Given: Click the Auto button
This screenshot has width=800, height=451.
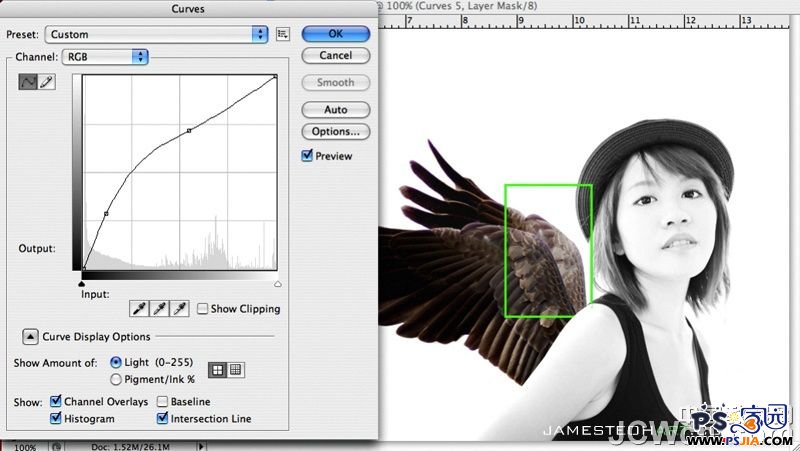Looking at the screenshot, I should click(x=336, y=110).
